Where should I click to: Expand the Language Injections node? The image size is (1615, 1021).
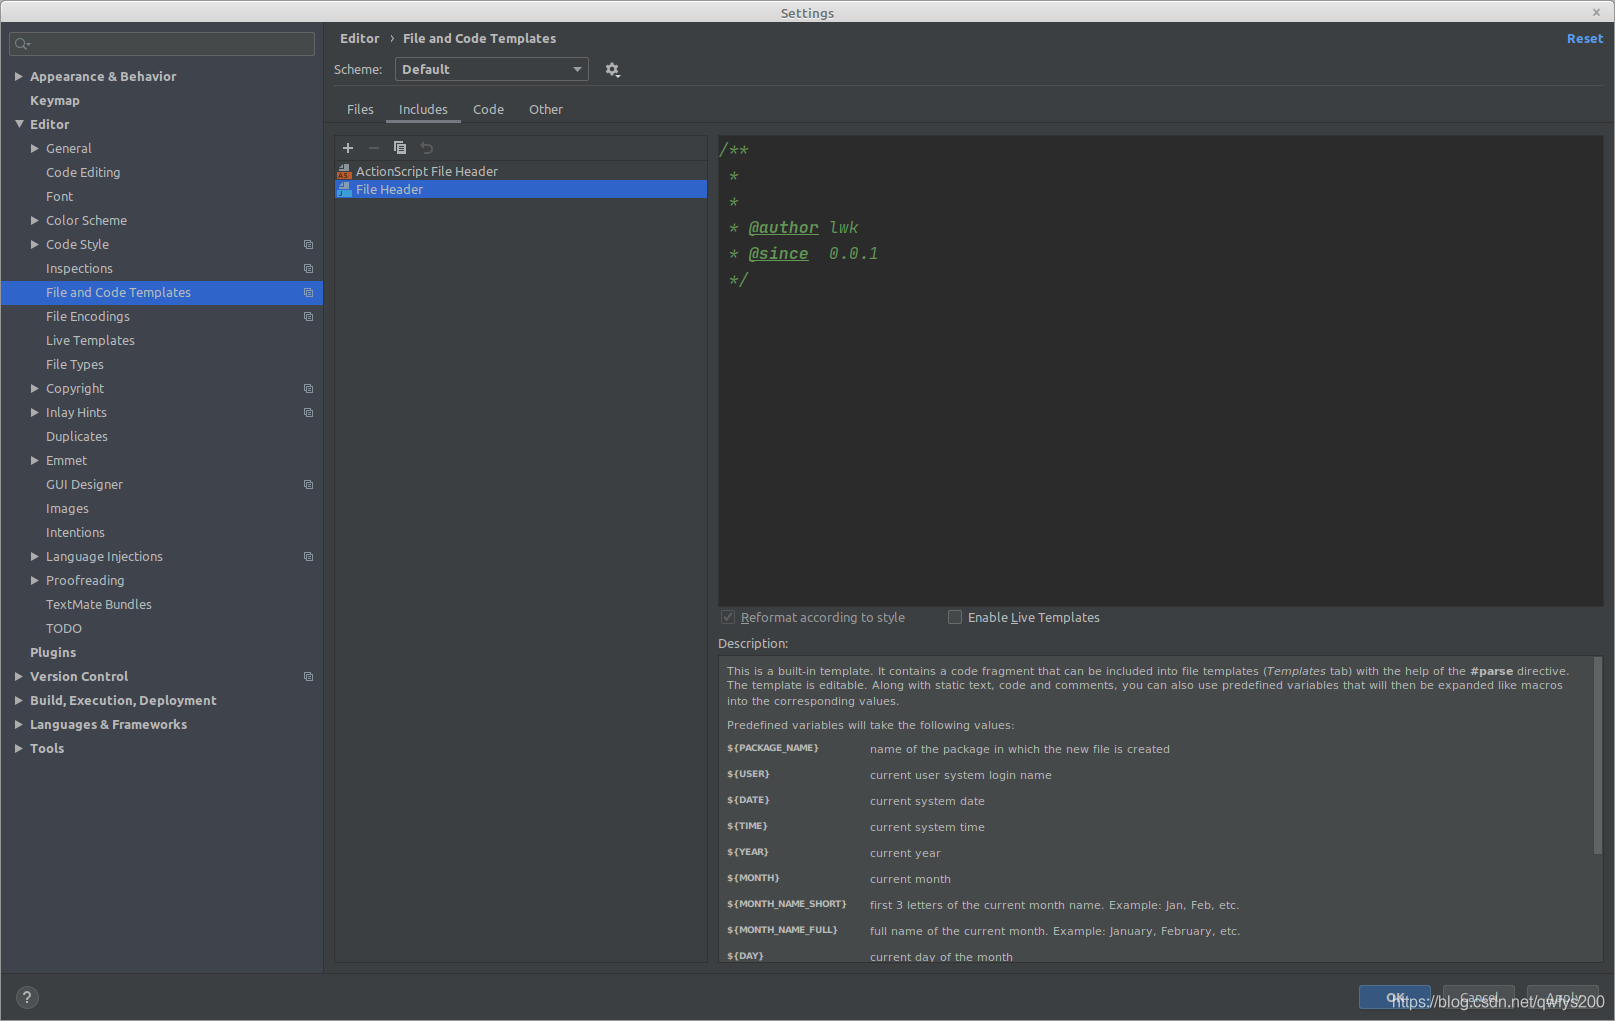point(35,556)
